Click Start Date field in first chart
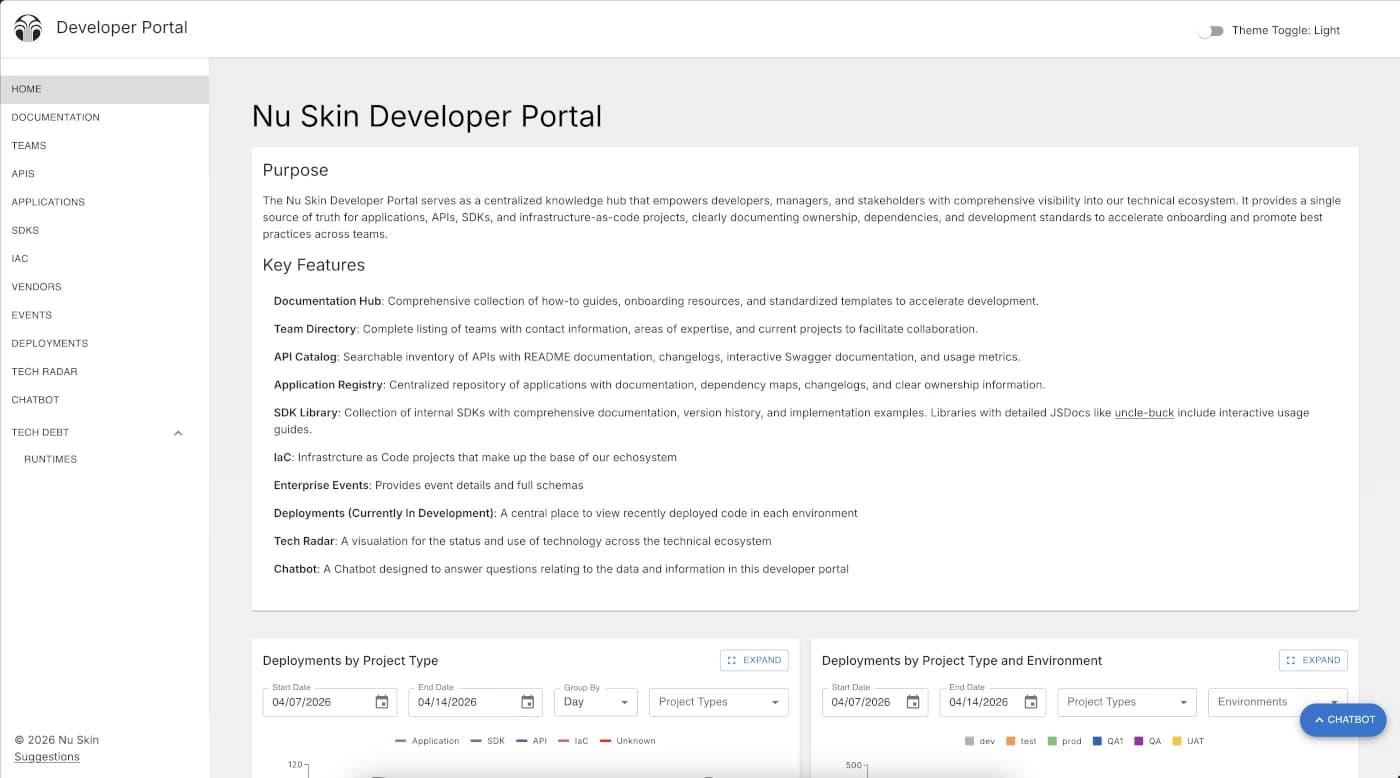Viewport: 1400px width, 778px height. 329,702
